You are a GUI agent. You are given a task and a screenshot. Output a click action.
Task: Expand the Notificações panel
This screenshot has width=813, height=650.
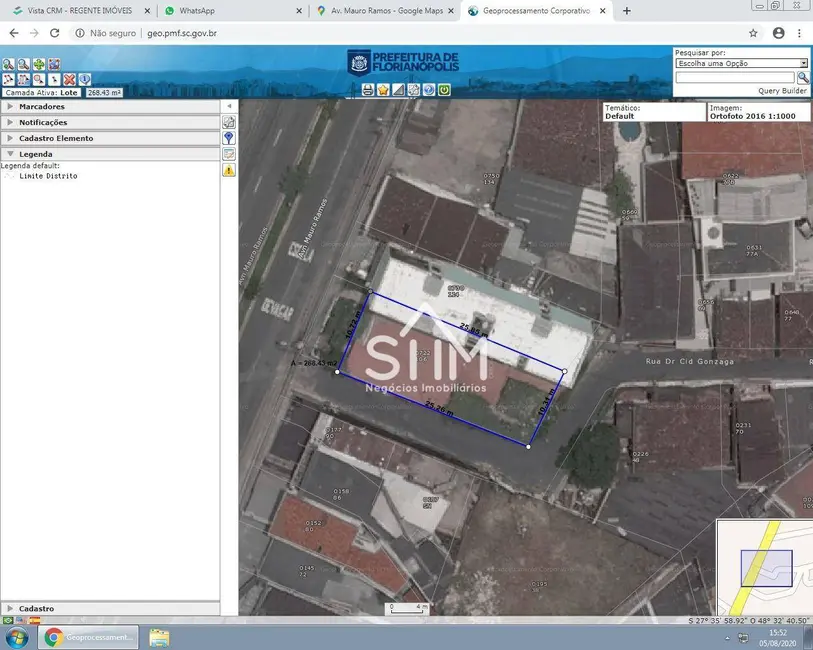pos(43,122)
